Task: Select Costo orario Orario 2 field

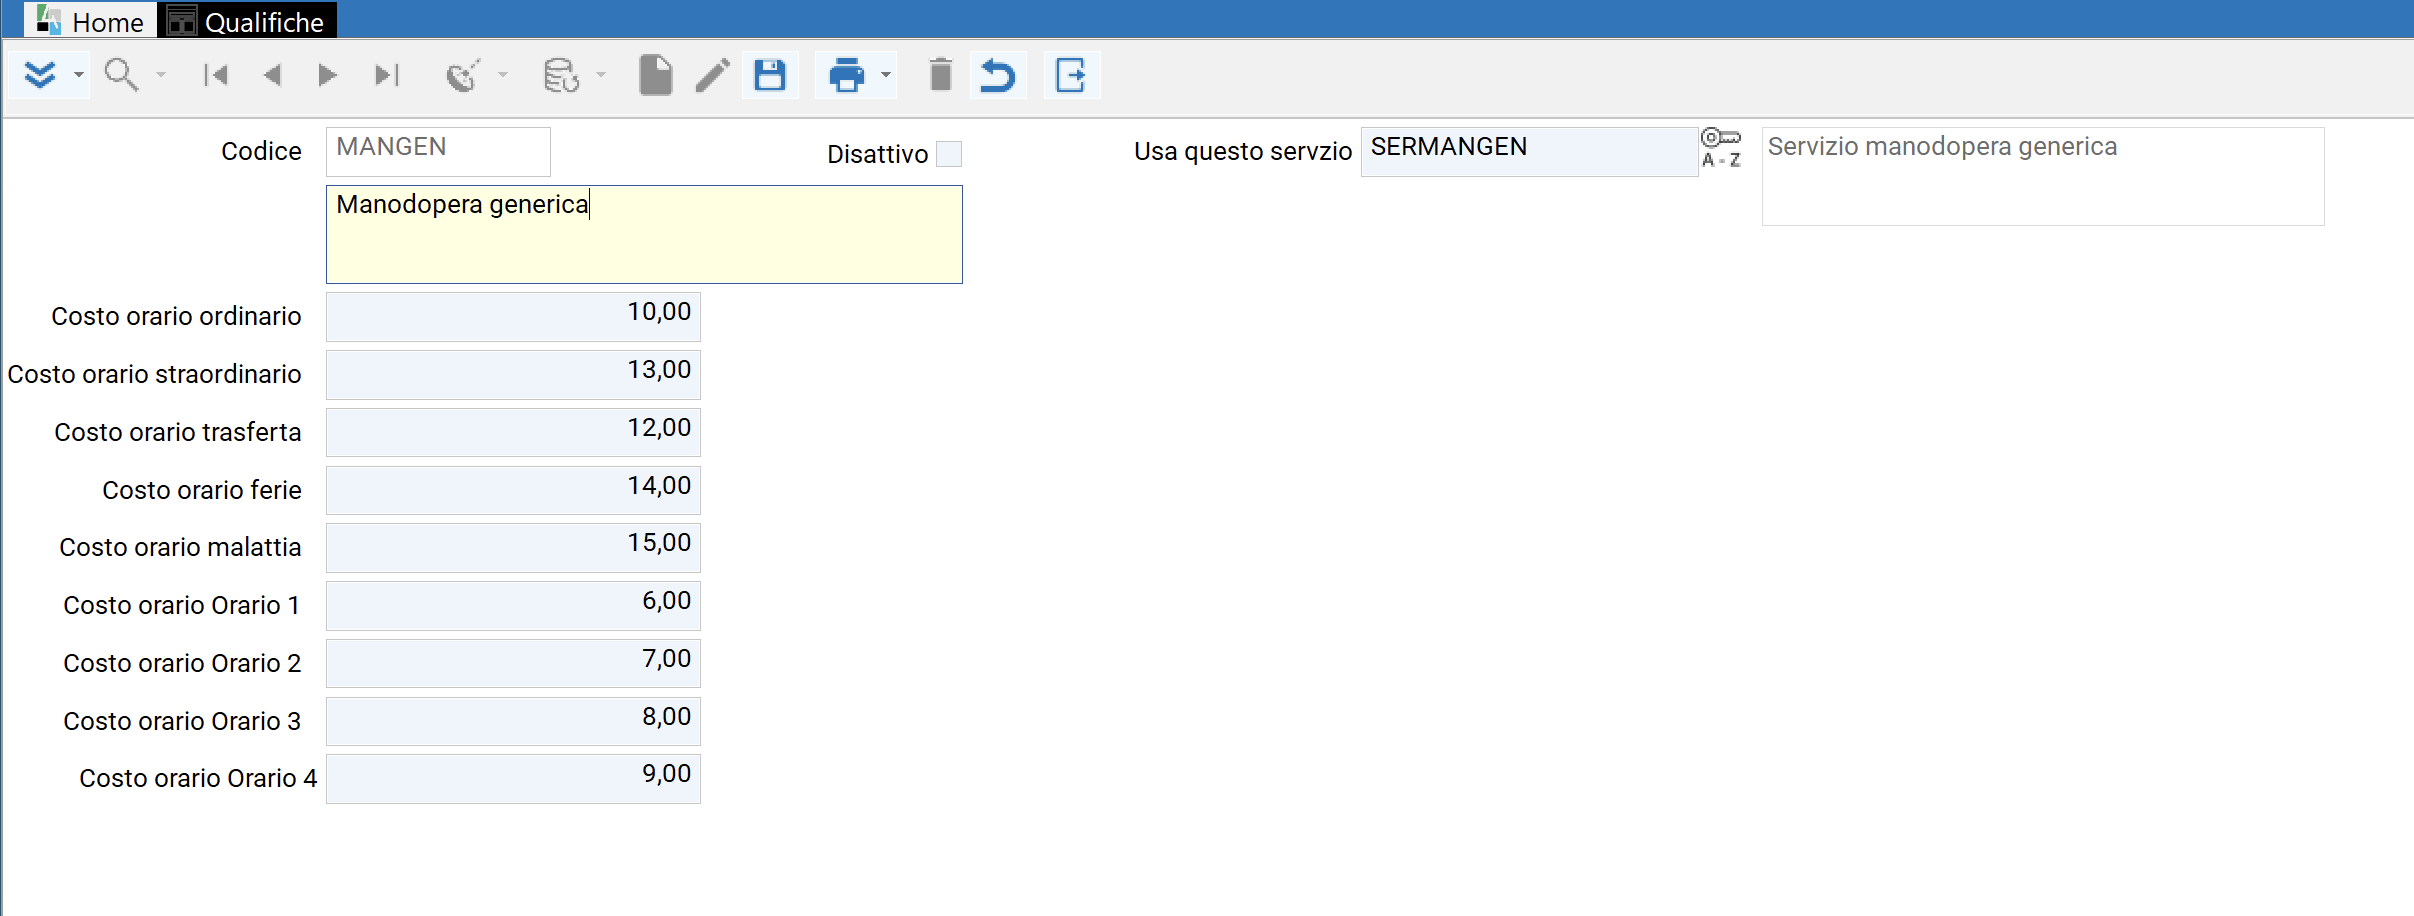Action: tap(513, 663)
